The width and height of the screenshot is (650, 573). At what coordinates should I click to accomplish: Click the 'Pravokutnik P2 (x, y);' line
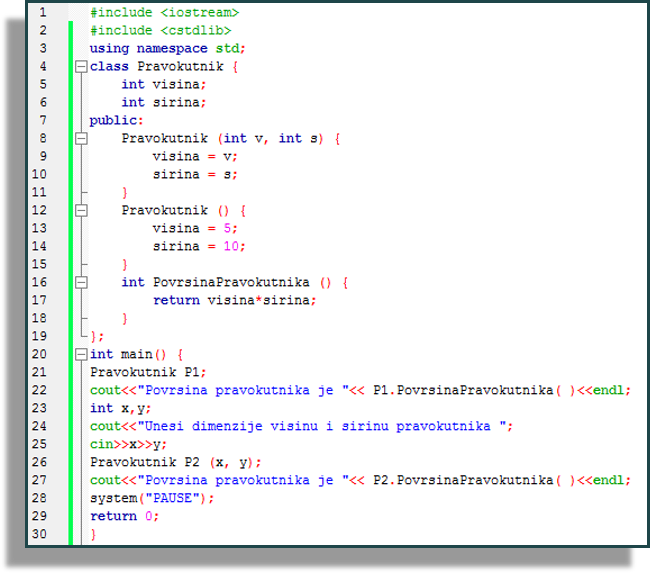(x=175, y=462)
